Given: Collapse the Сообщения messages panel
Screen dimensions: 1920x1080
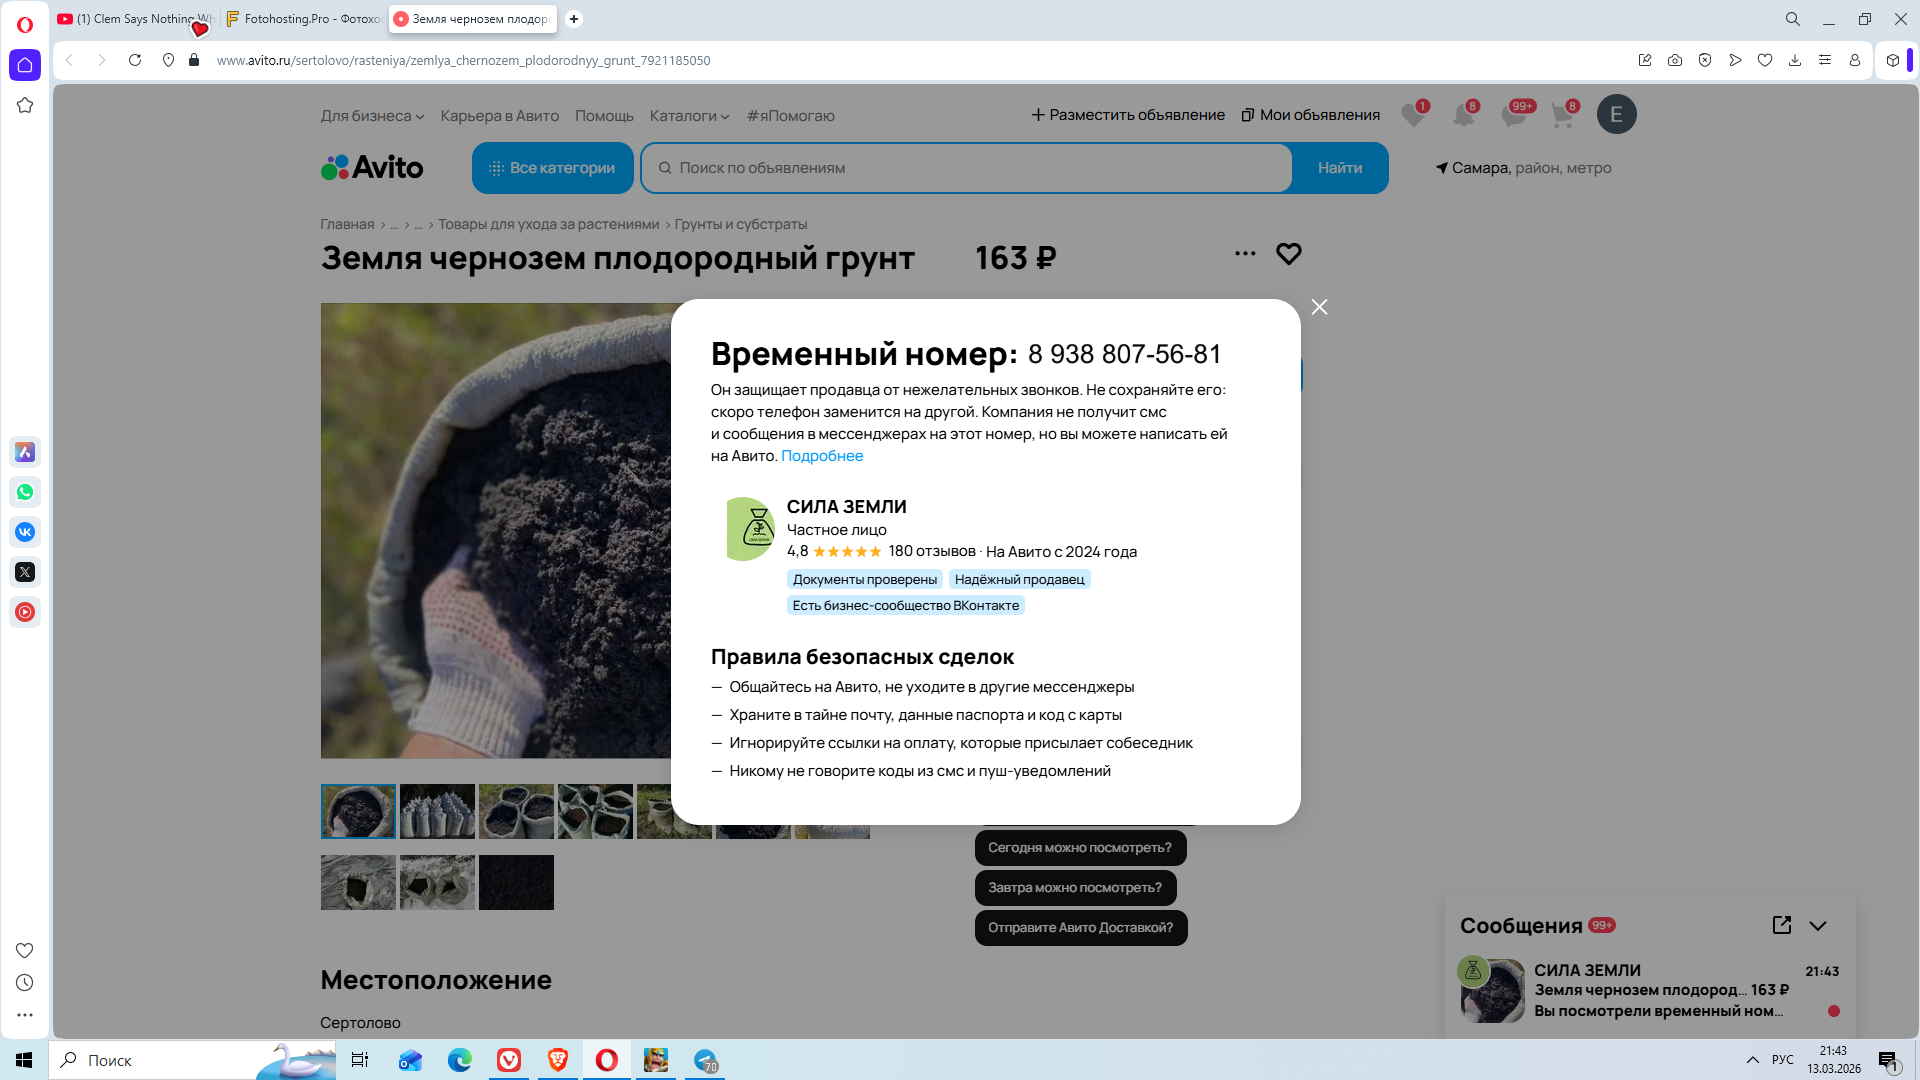Looking at the screenshot, I should point(1818,926).
